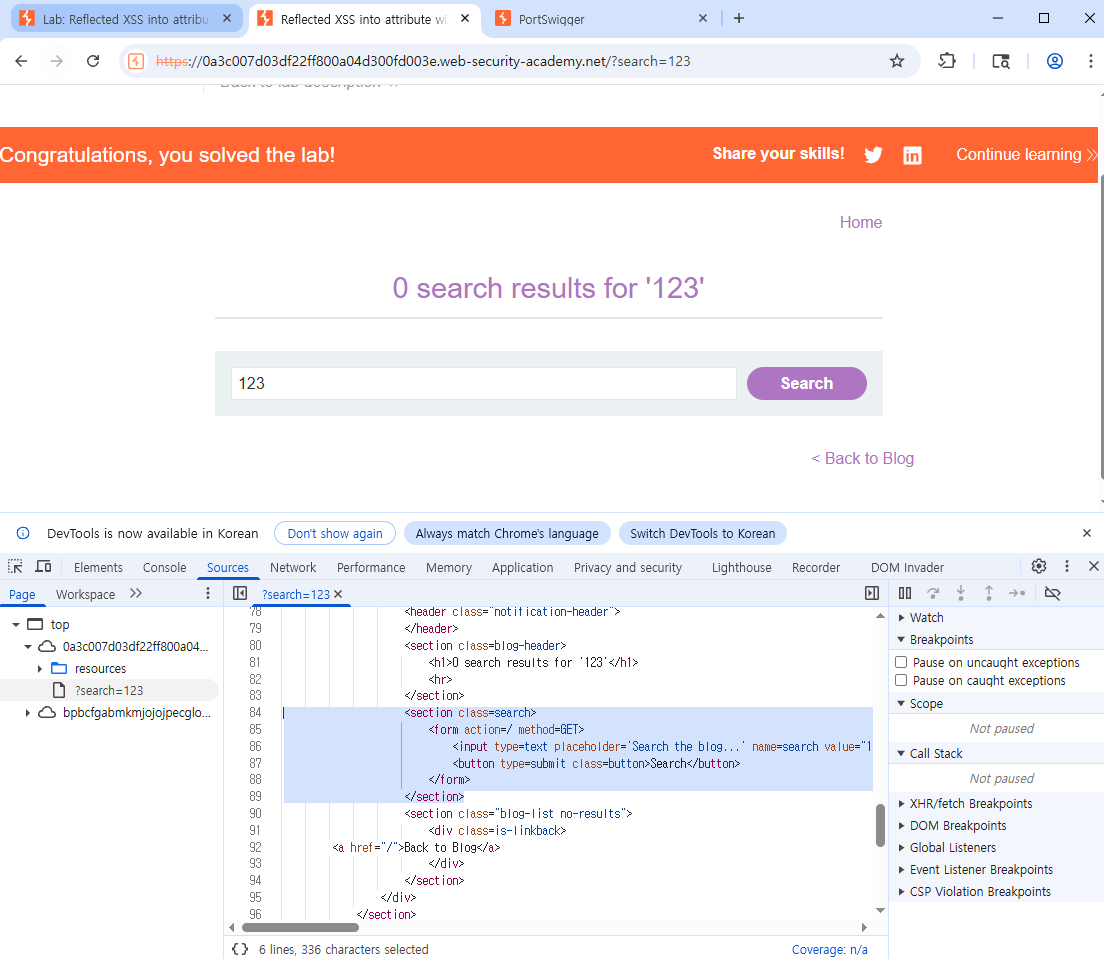Hide the navigator sidebar icon
The height and width of the screenshot is (959, 1104).
pos(240,594)
